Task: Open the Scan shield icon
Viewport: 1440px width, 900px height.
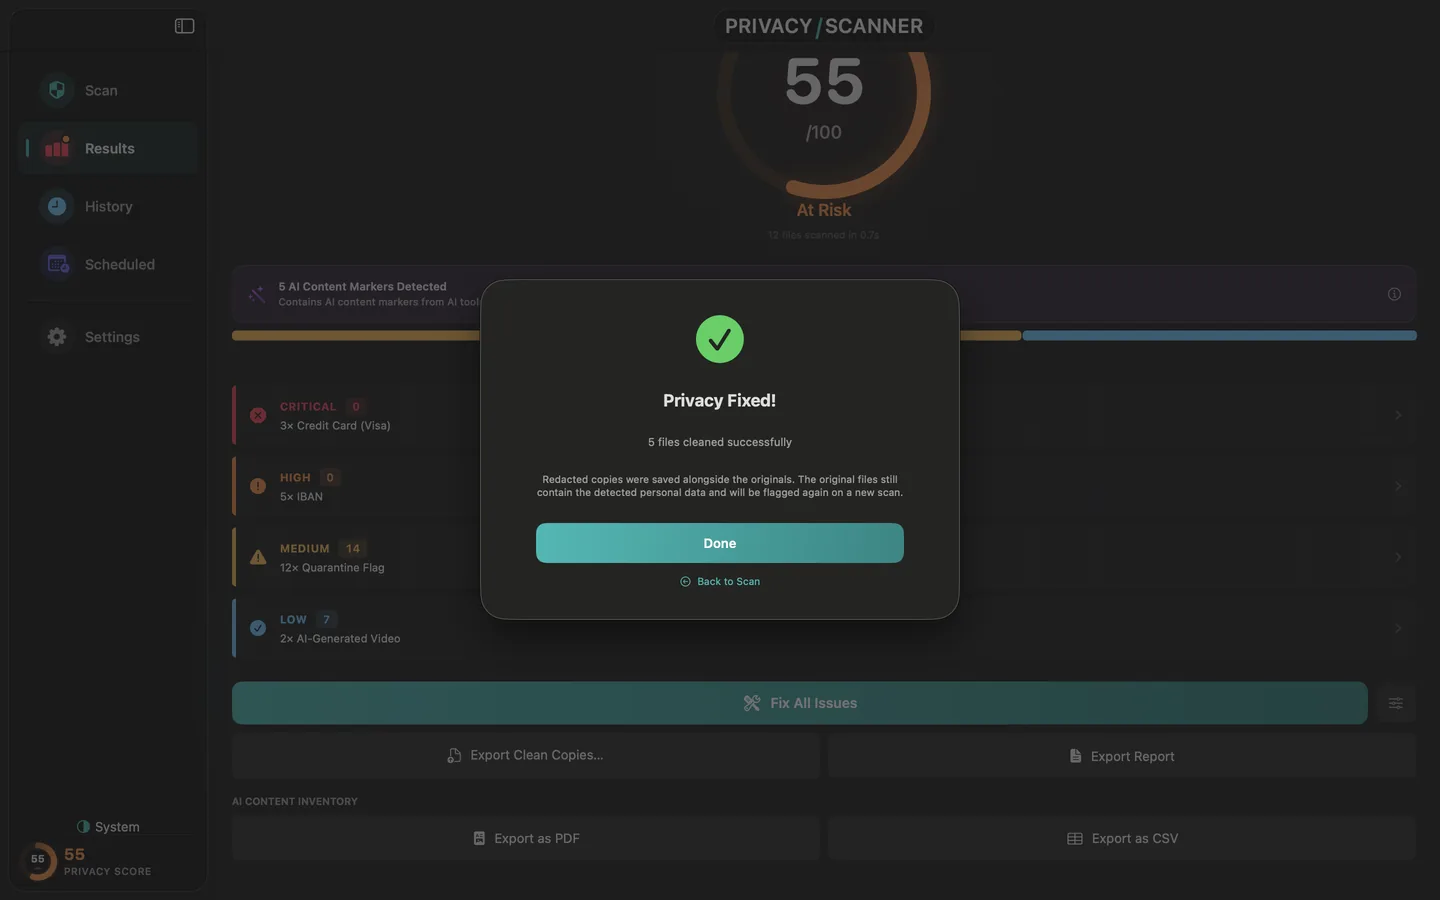Action: coord(57,90)
